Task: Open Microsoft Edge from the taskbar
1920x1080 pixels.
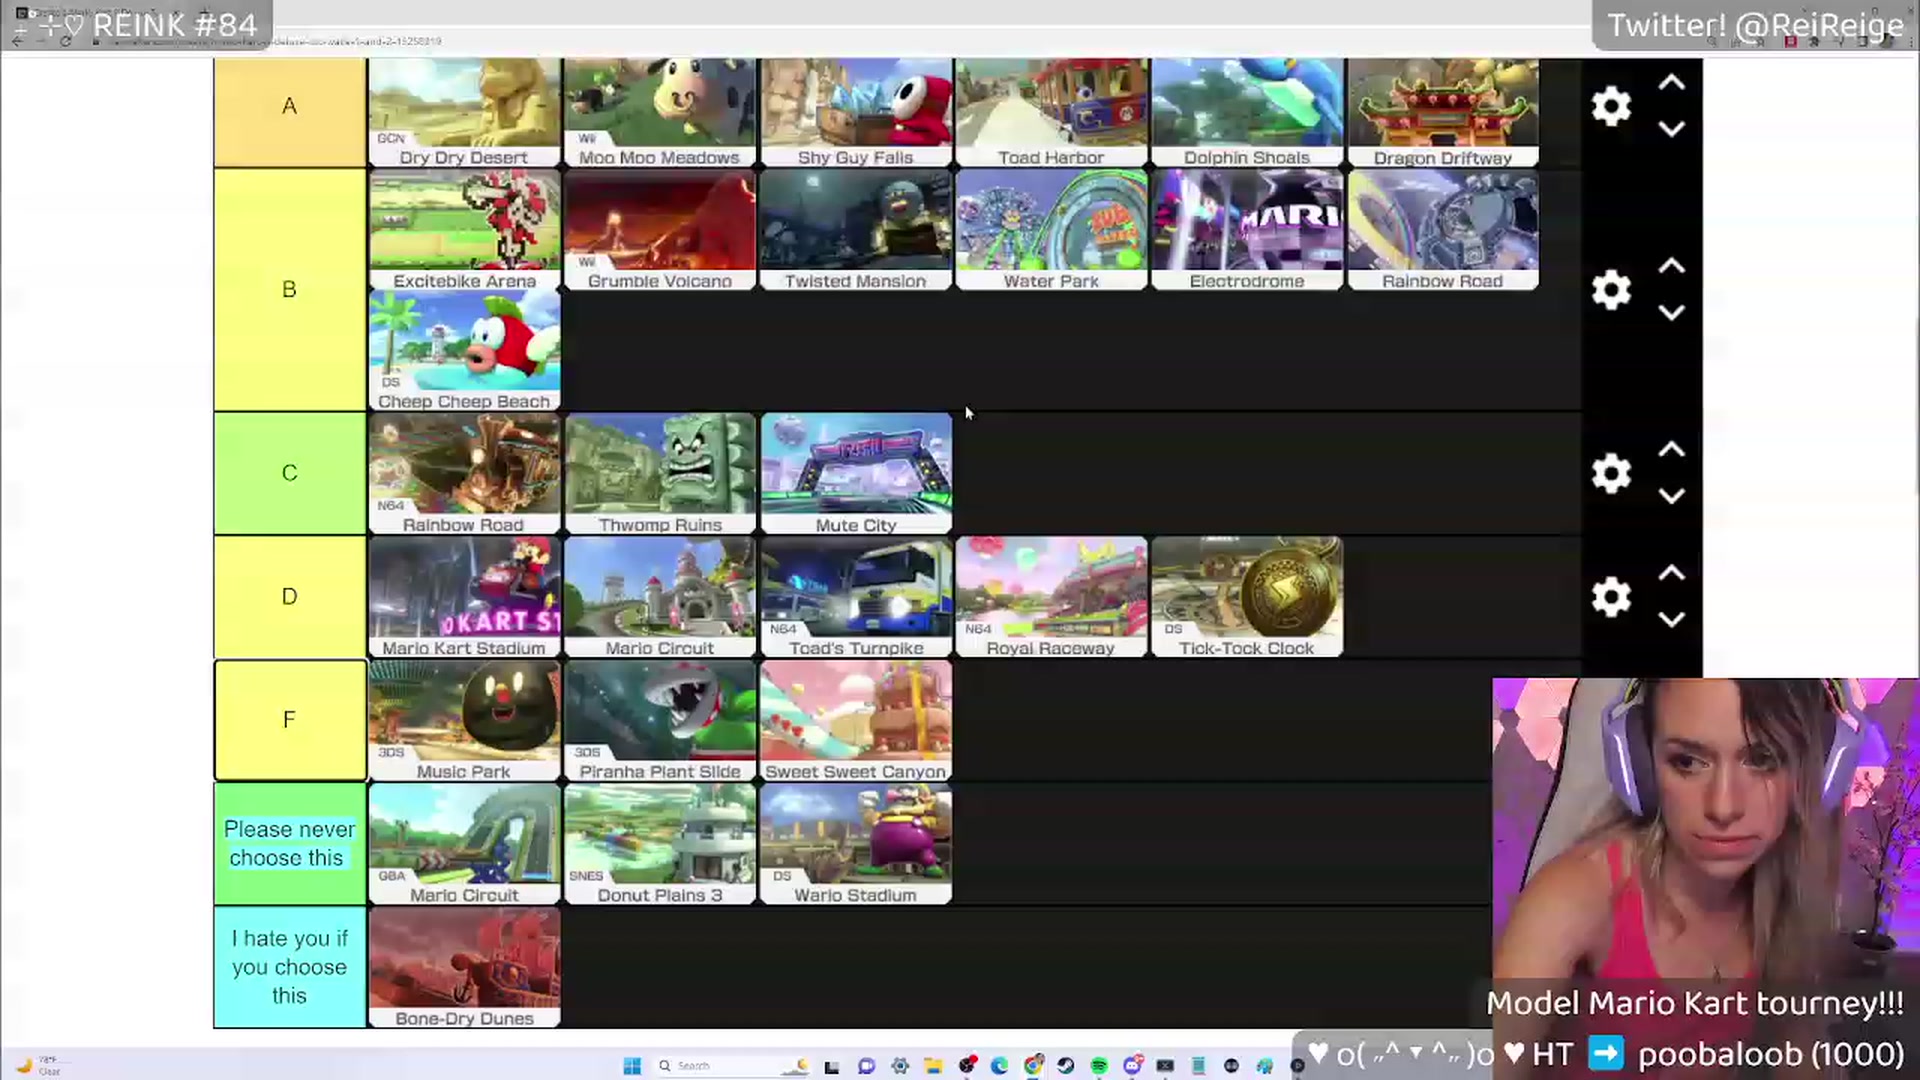Action: coord(999,1066)
